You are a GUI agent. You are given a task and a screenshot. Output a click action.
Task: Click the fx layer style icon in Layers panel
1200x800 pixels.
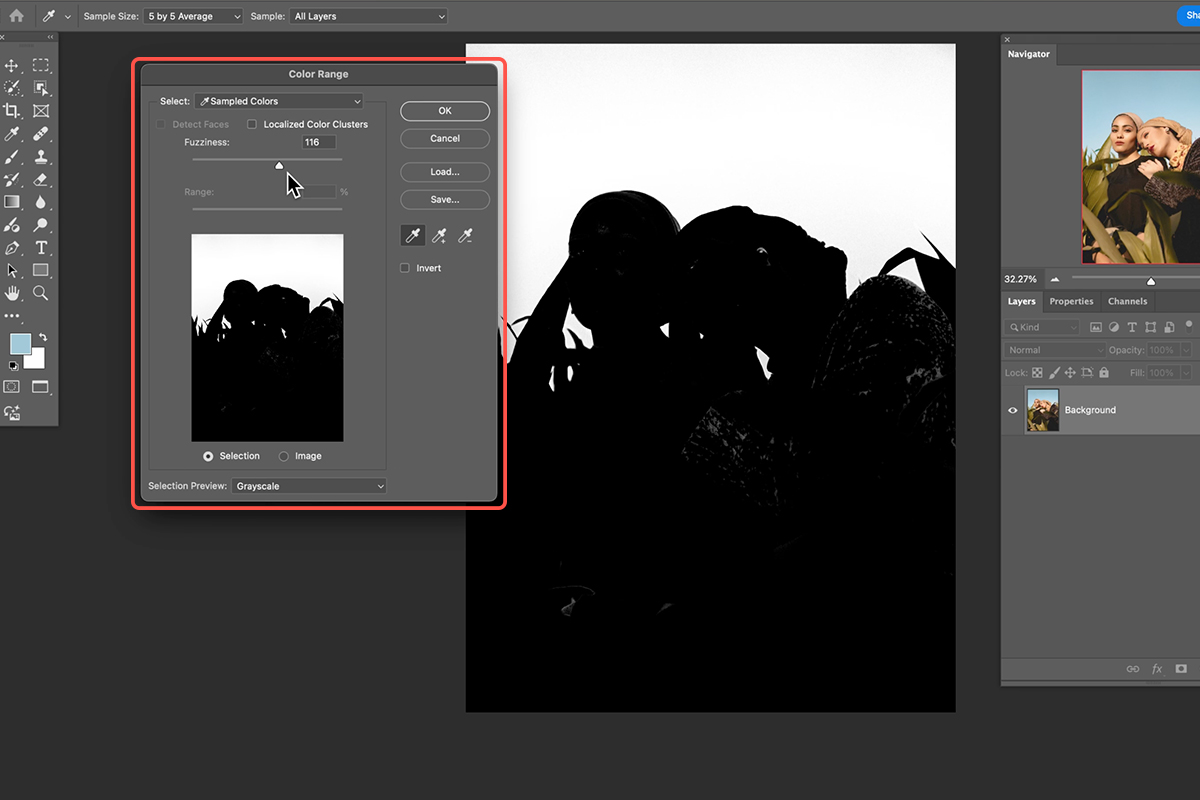1156,668
